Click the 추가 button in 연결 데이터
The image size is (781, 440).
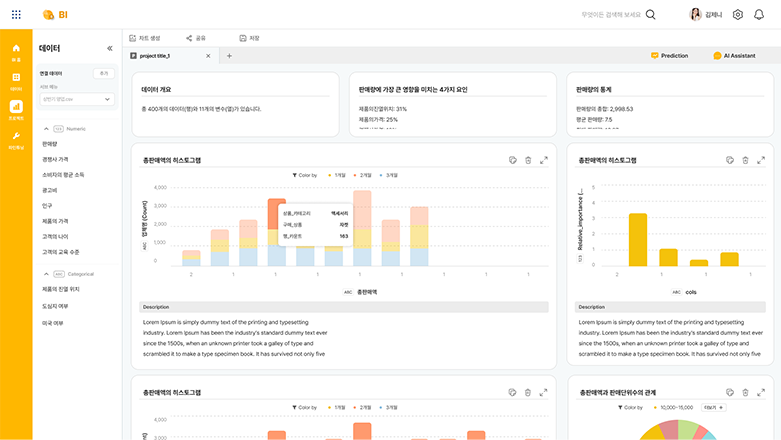(104, 73)
